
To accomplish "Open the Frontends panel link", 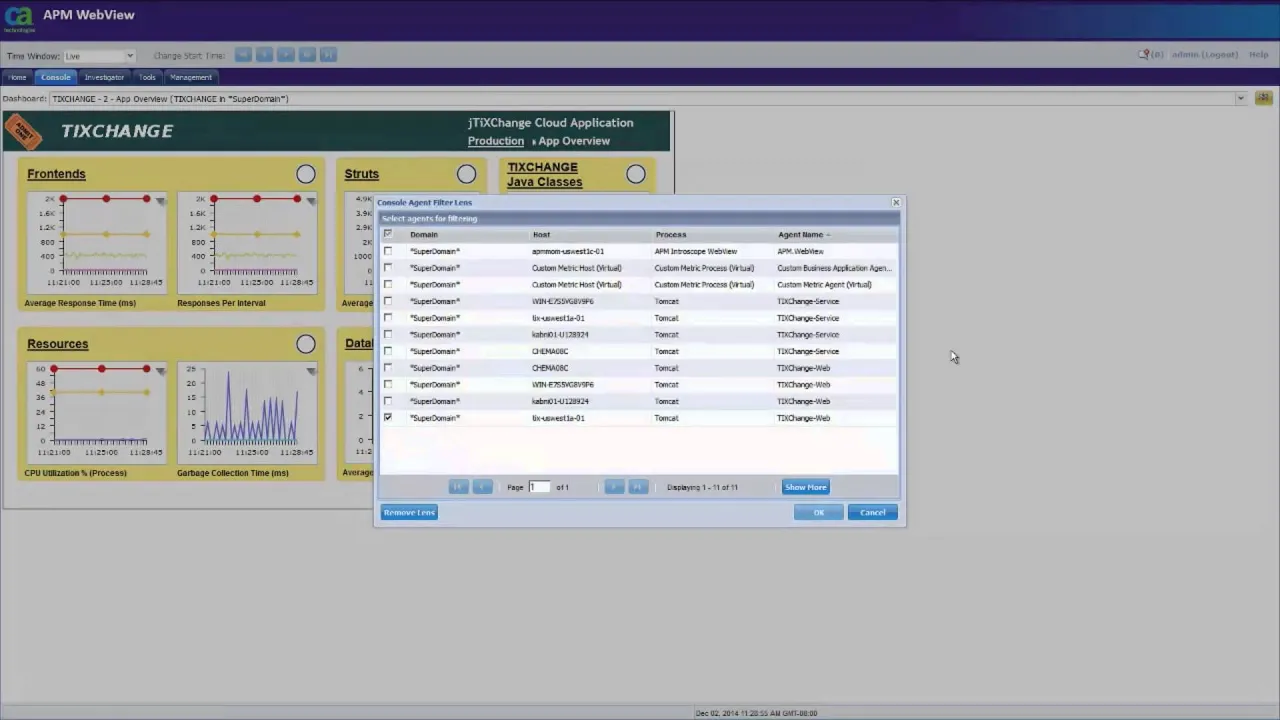I will coord(56,174).
